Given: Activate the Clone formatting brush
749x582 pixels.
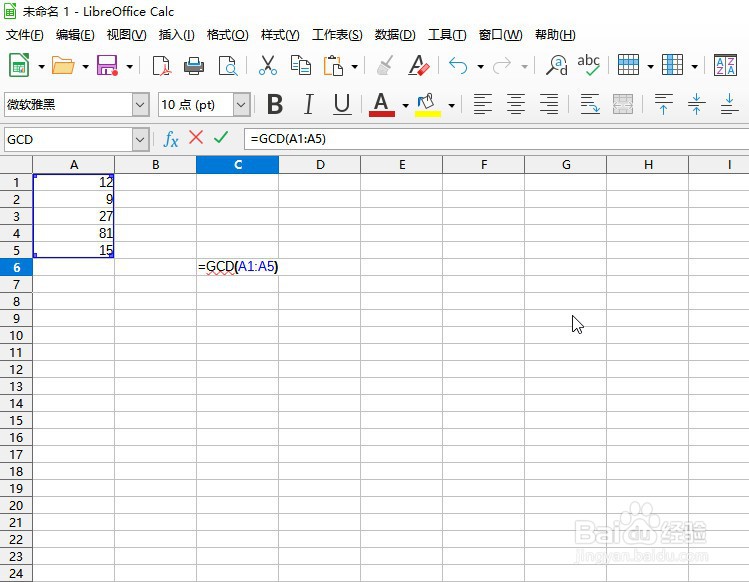Looking at the screenshot, I should 385,65.
